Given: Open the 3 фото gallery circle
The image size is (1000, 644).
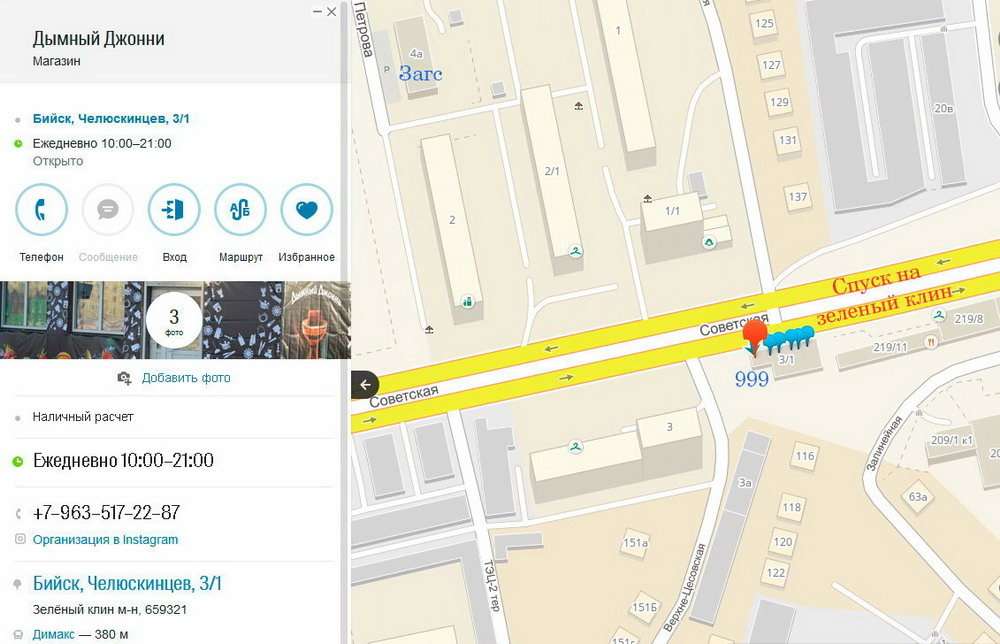Looking at the screenshot, I should pos(174,320).
